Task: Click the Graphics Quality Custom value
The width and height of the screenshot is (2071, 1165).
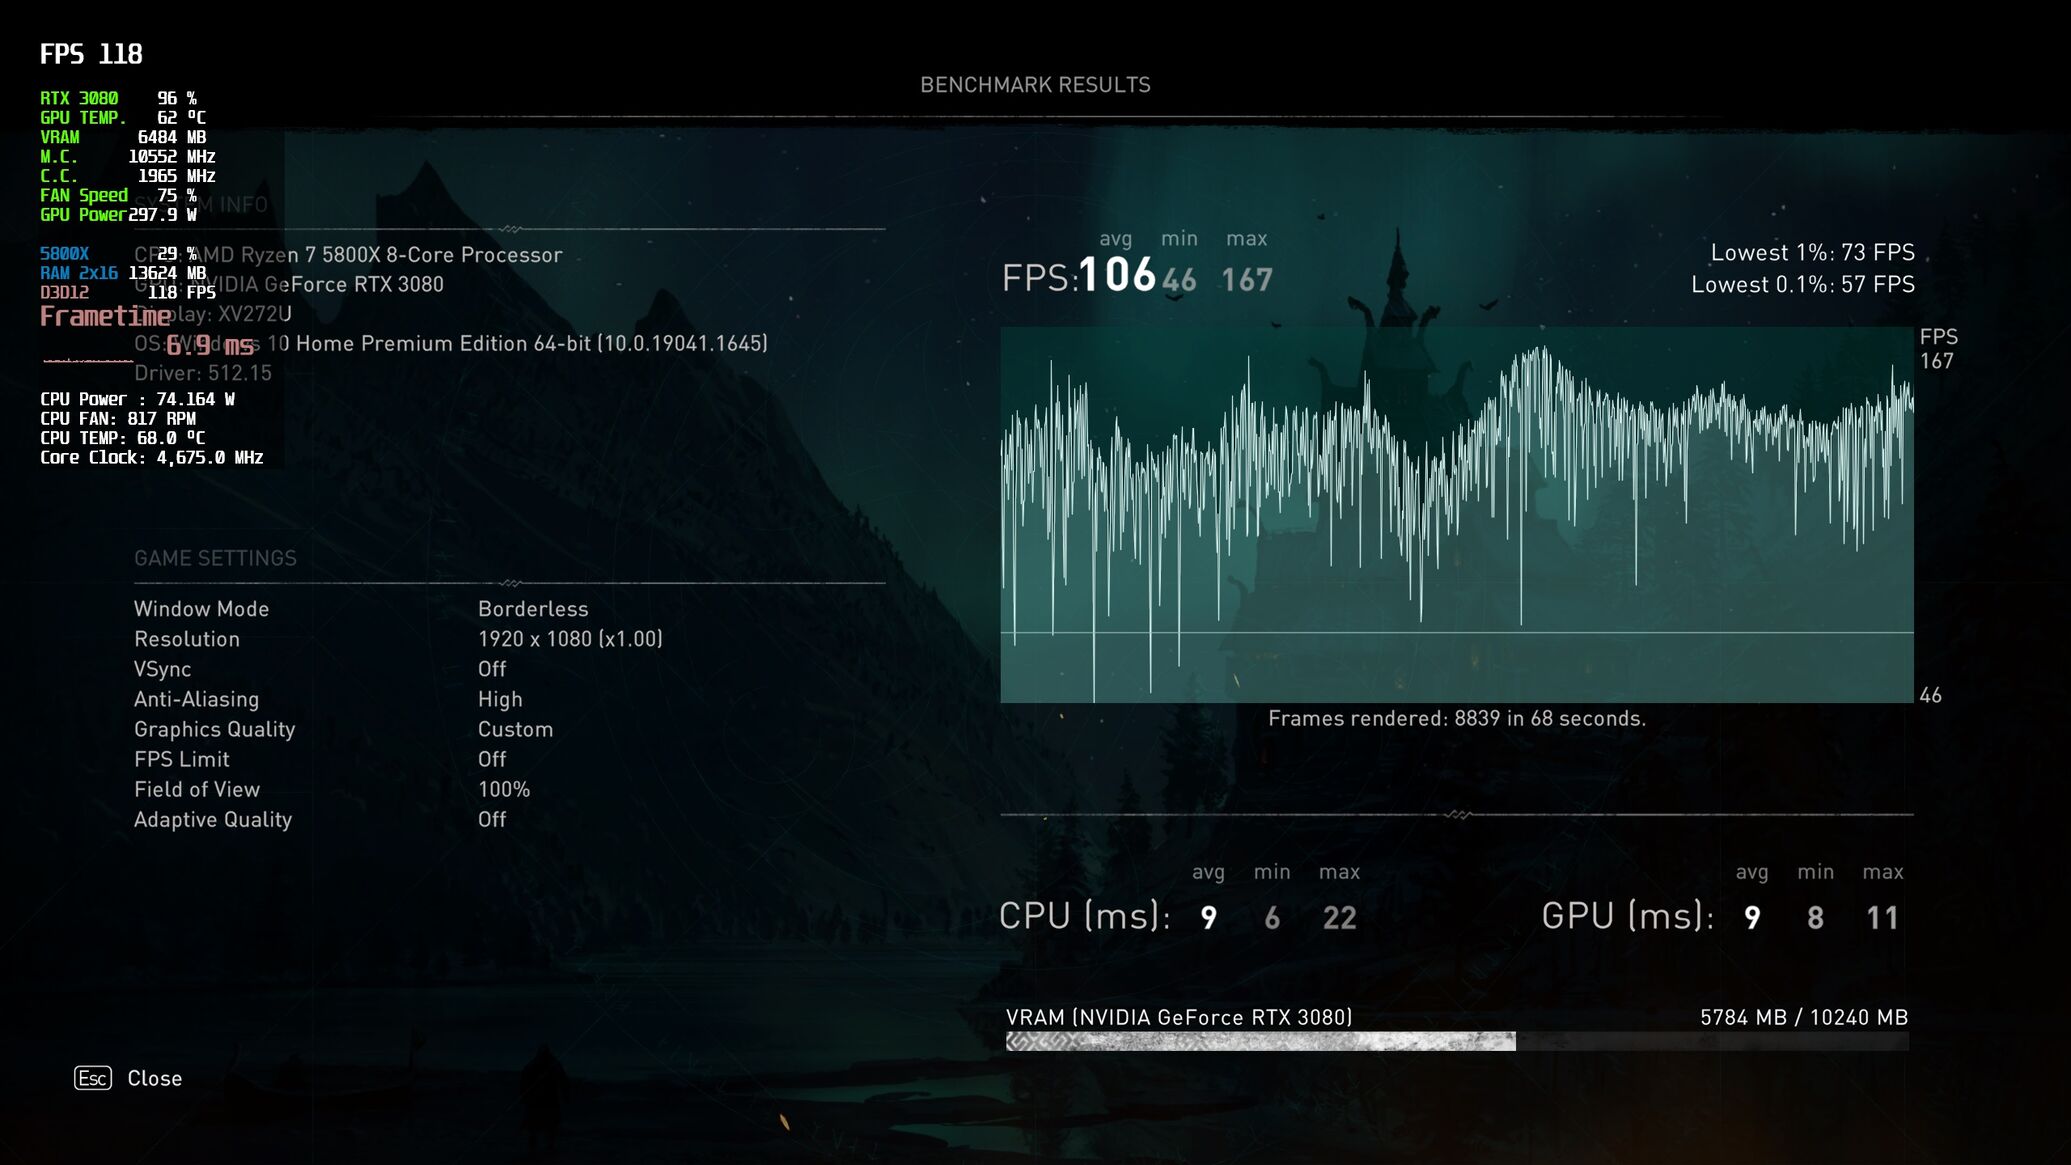Action: (515, 729)
